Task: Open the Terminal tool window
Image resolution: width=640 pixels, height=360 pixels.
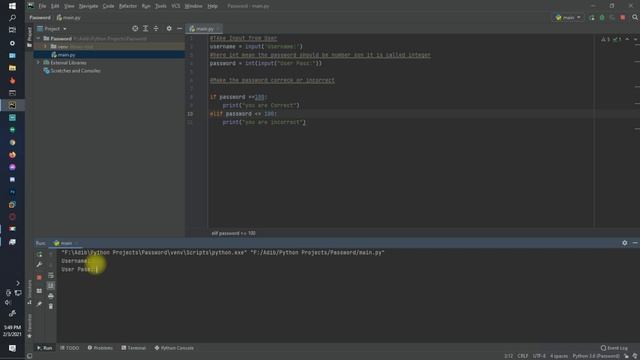Action: 133,348
